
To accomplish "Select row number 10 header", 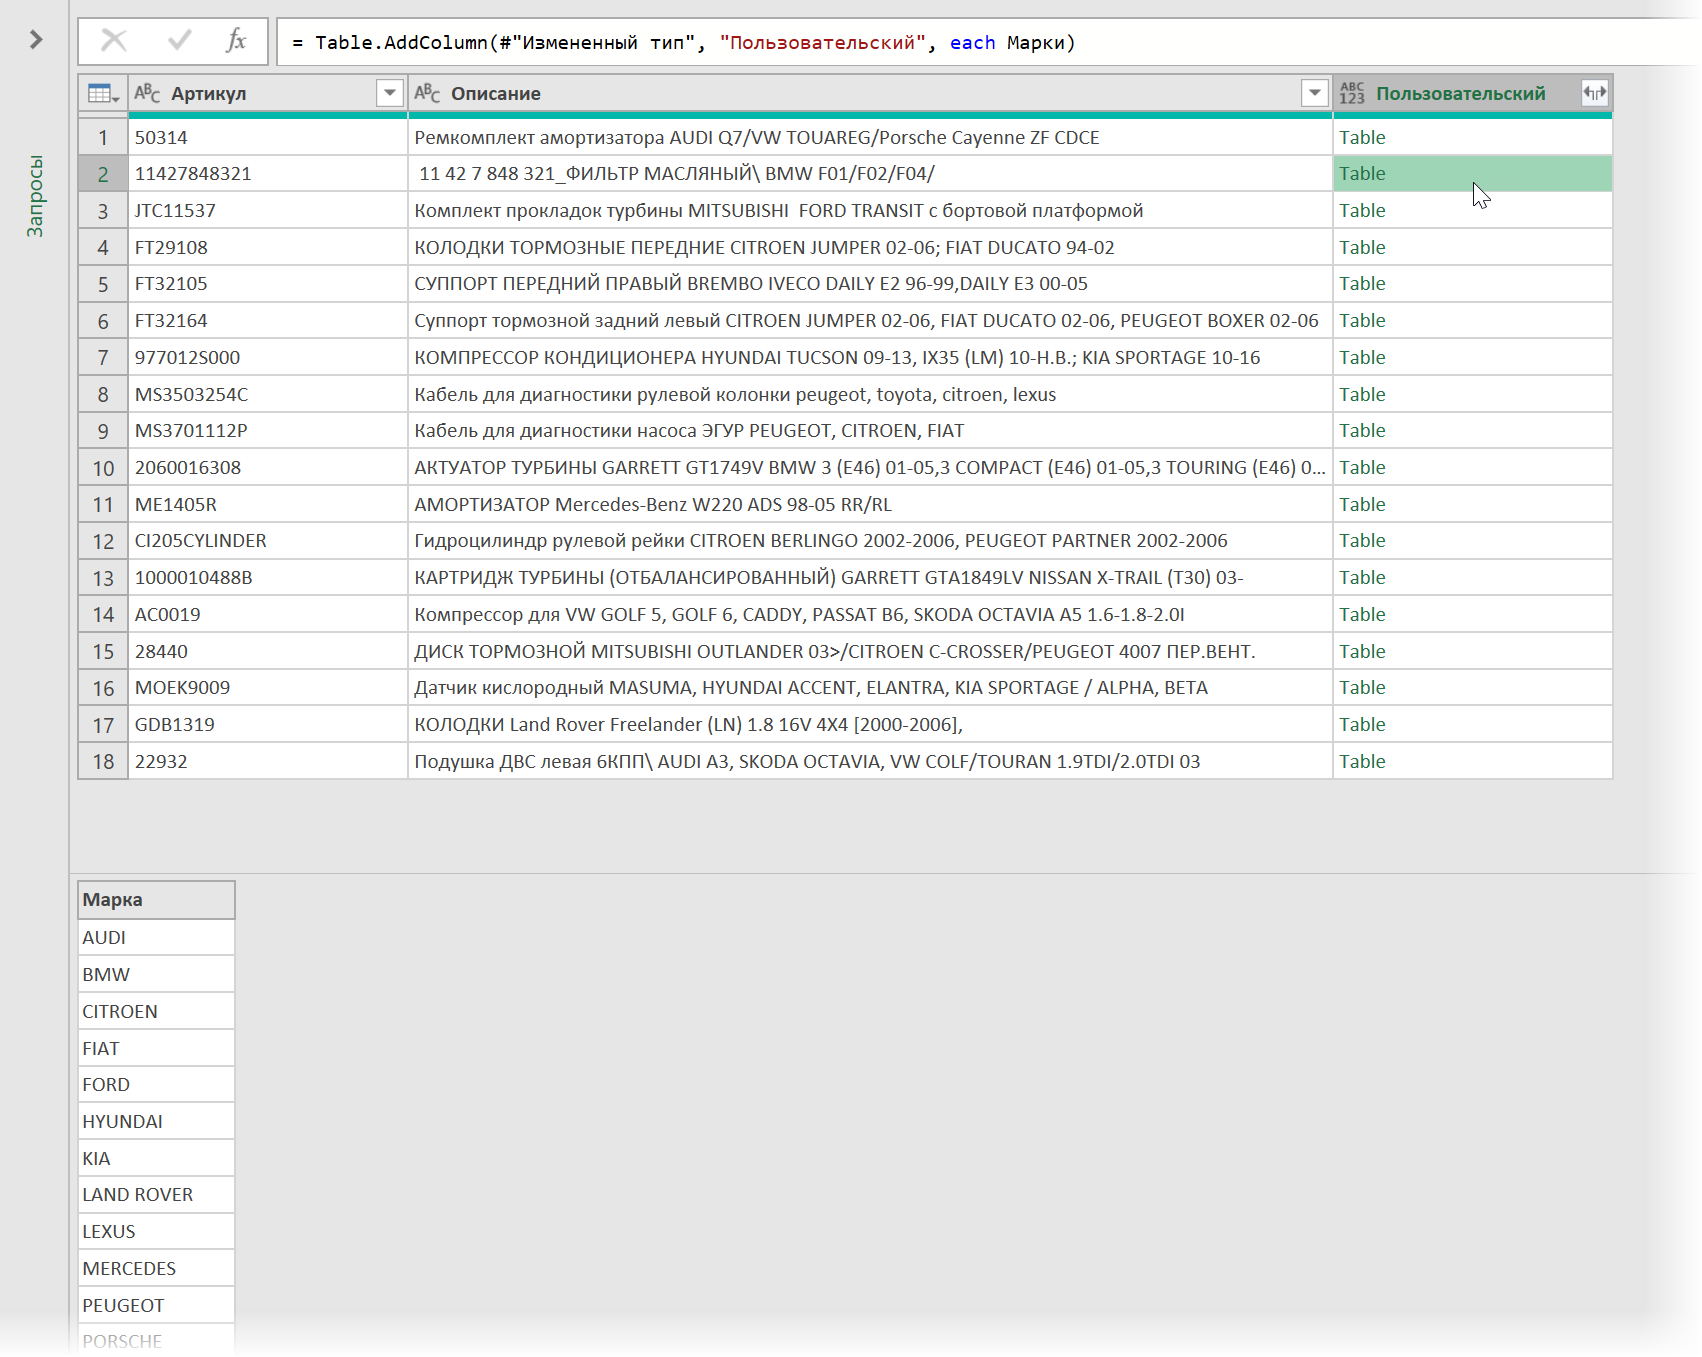I will (x=103, y=468).
